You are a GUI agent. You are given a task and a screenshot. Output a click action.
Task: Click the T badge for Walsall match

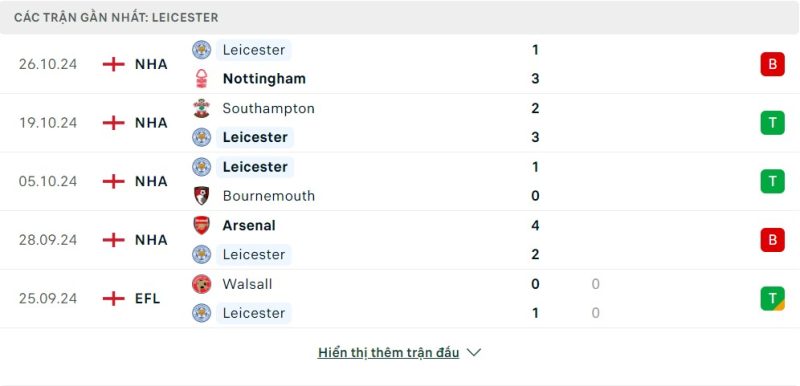pos(772,298)
